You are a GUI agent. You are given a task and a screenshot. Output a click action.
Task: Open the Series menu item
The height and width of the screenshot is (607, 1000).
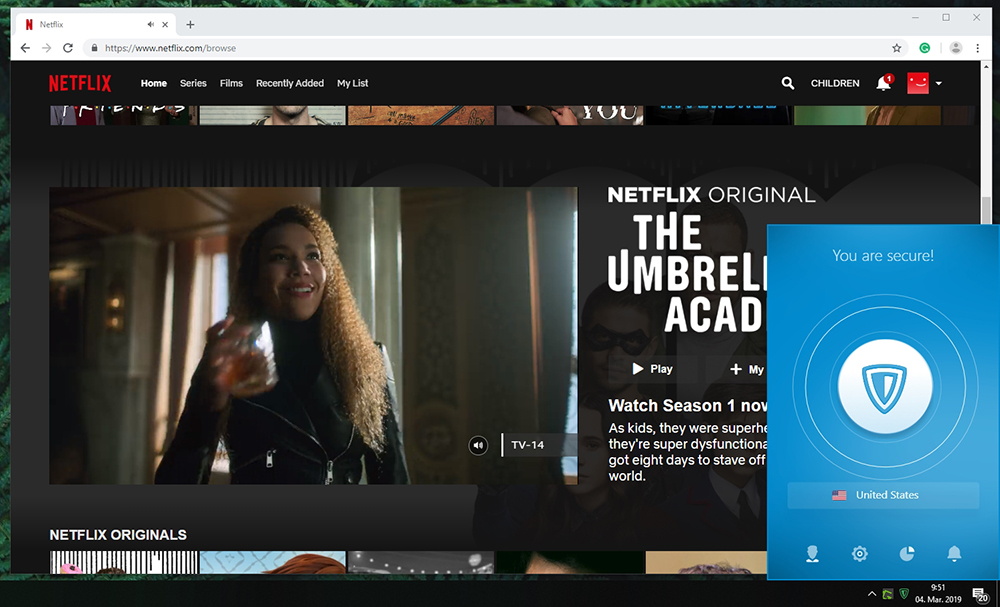click(x=193, y=83)
